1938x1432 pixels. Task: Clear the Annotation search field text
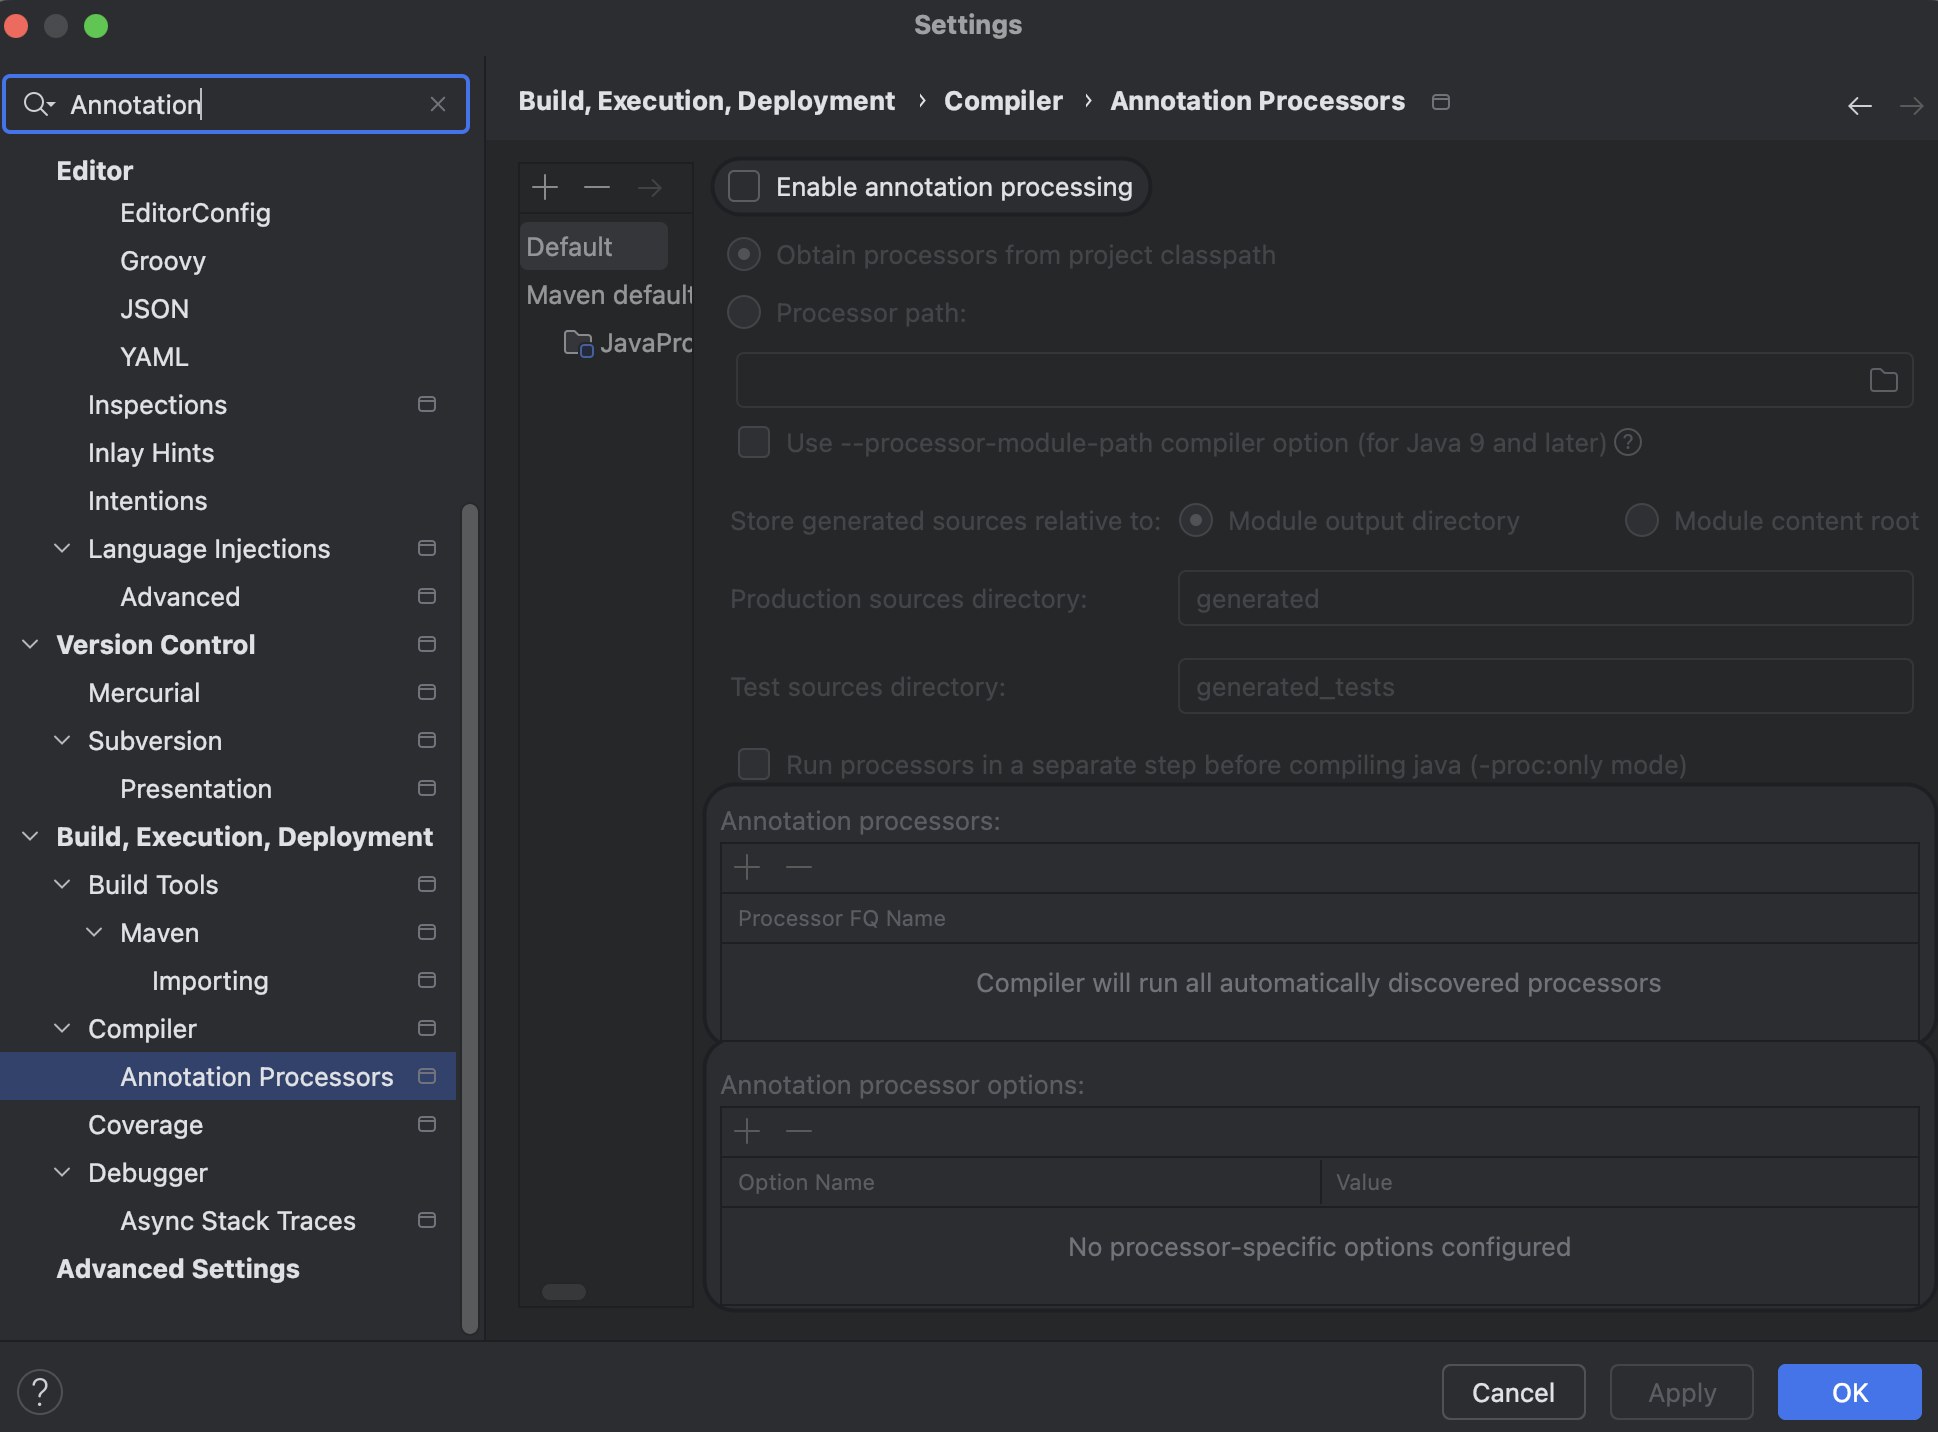(437, 104)
